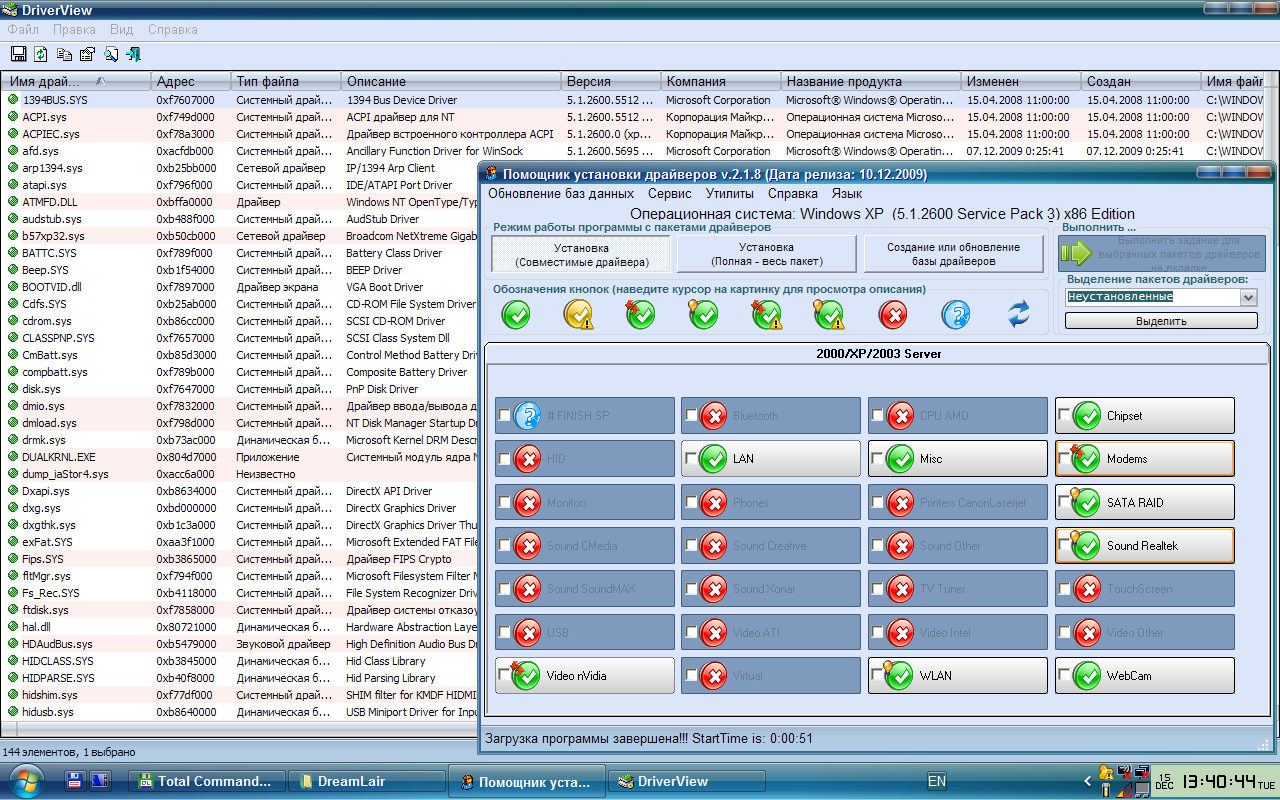
Task: Tick the LAN driver package checkbox
Action: pos(690,459)
